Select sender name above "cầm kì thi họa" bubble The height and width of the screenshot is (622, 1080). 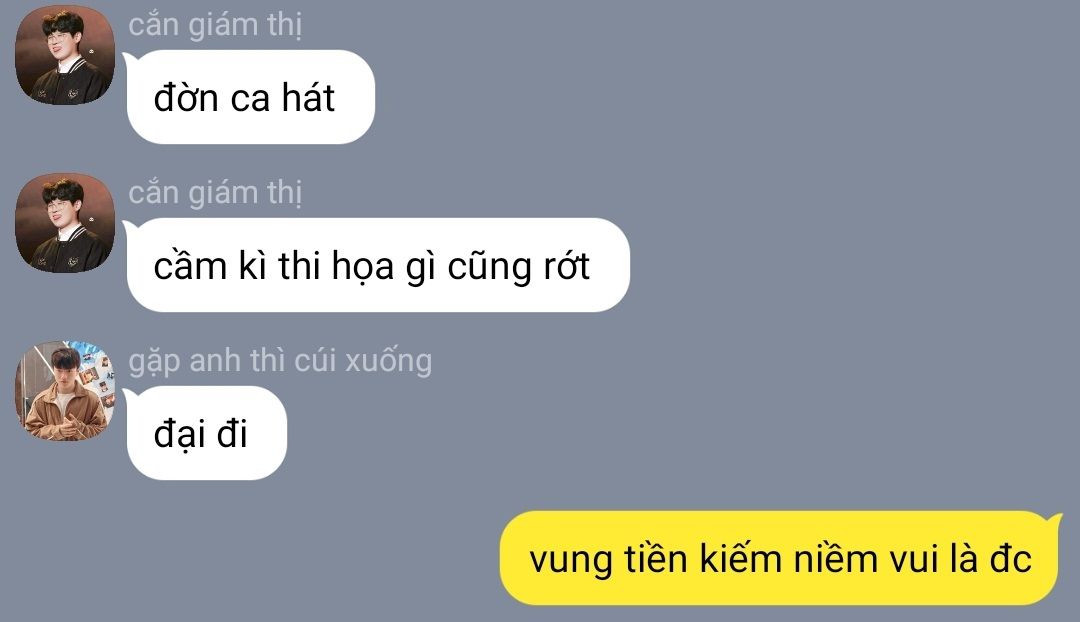click(215, 194)
